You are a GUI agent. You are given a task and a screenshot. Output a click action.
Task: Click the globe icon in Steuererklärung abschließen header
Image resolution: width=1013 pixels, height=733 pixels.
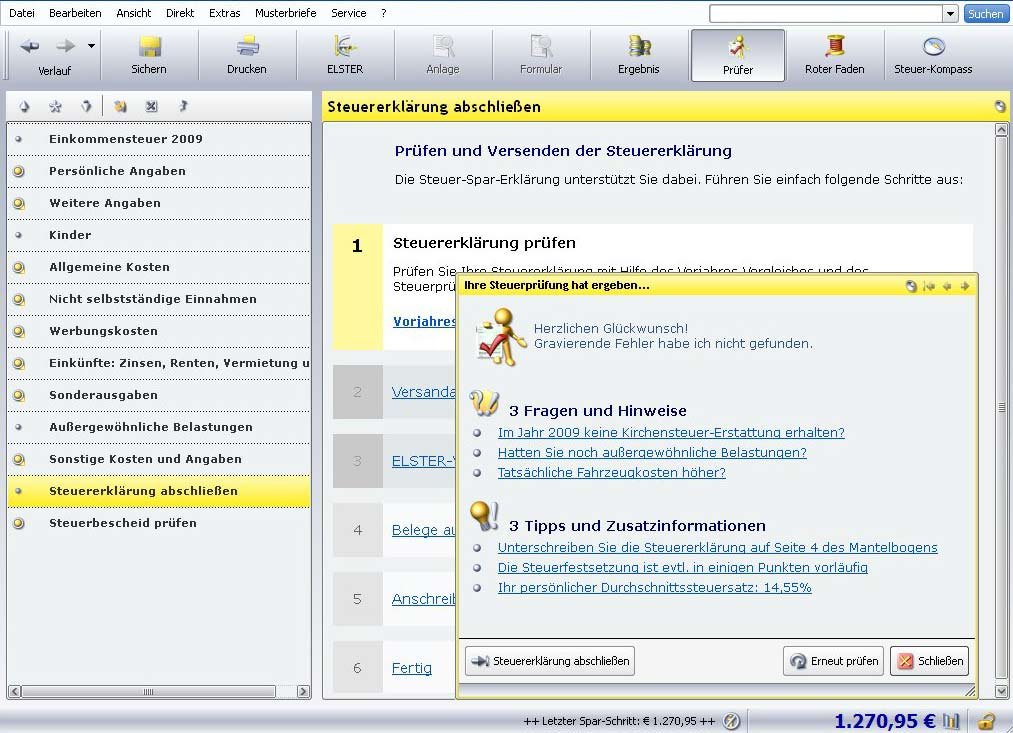coord(999,107)
